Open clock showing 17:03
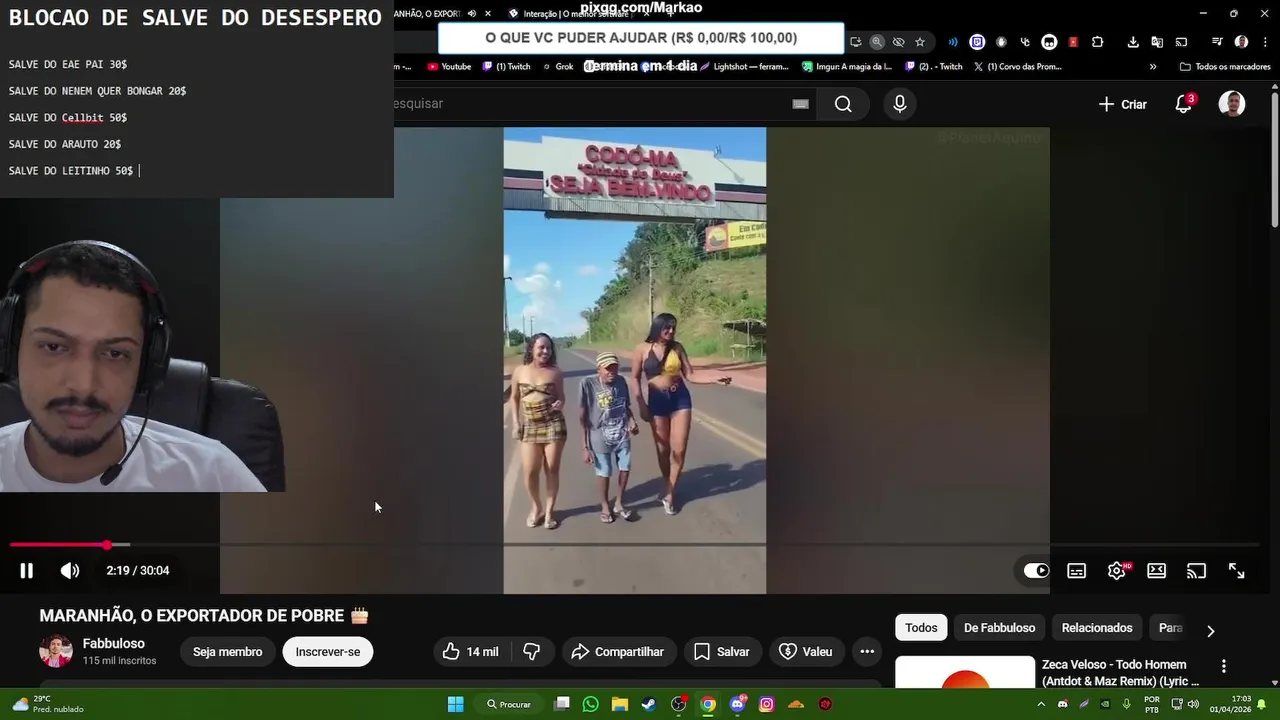Screen dimensions: 1280x720 [1229, 704]
